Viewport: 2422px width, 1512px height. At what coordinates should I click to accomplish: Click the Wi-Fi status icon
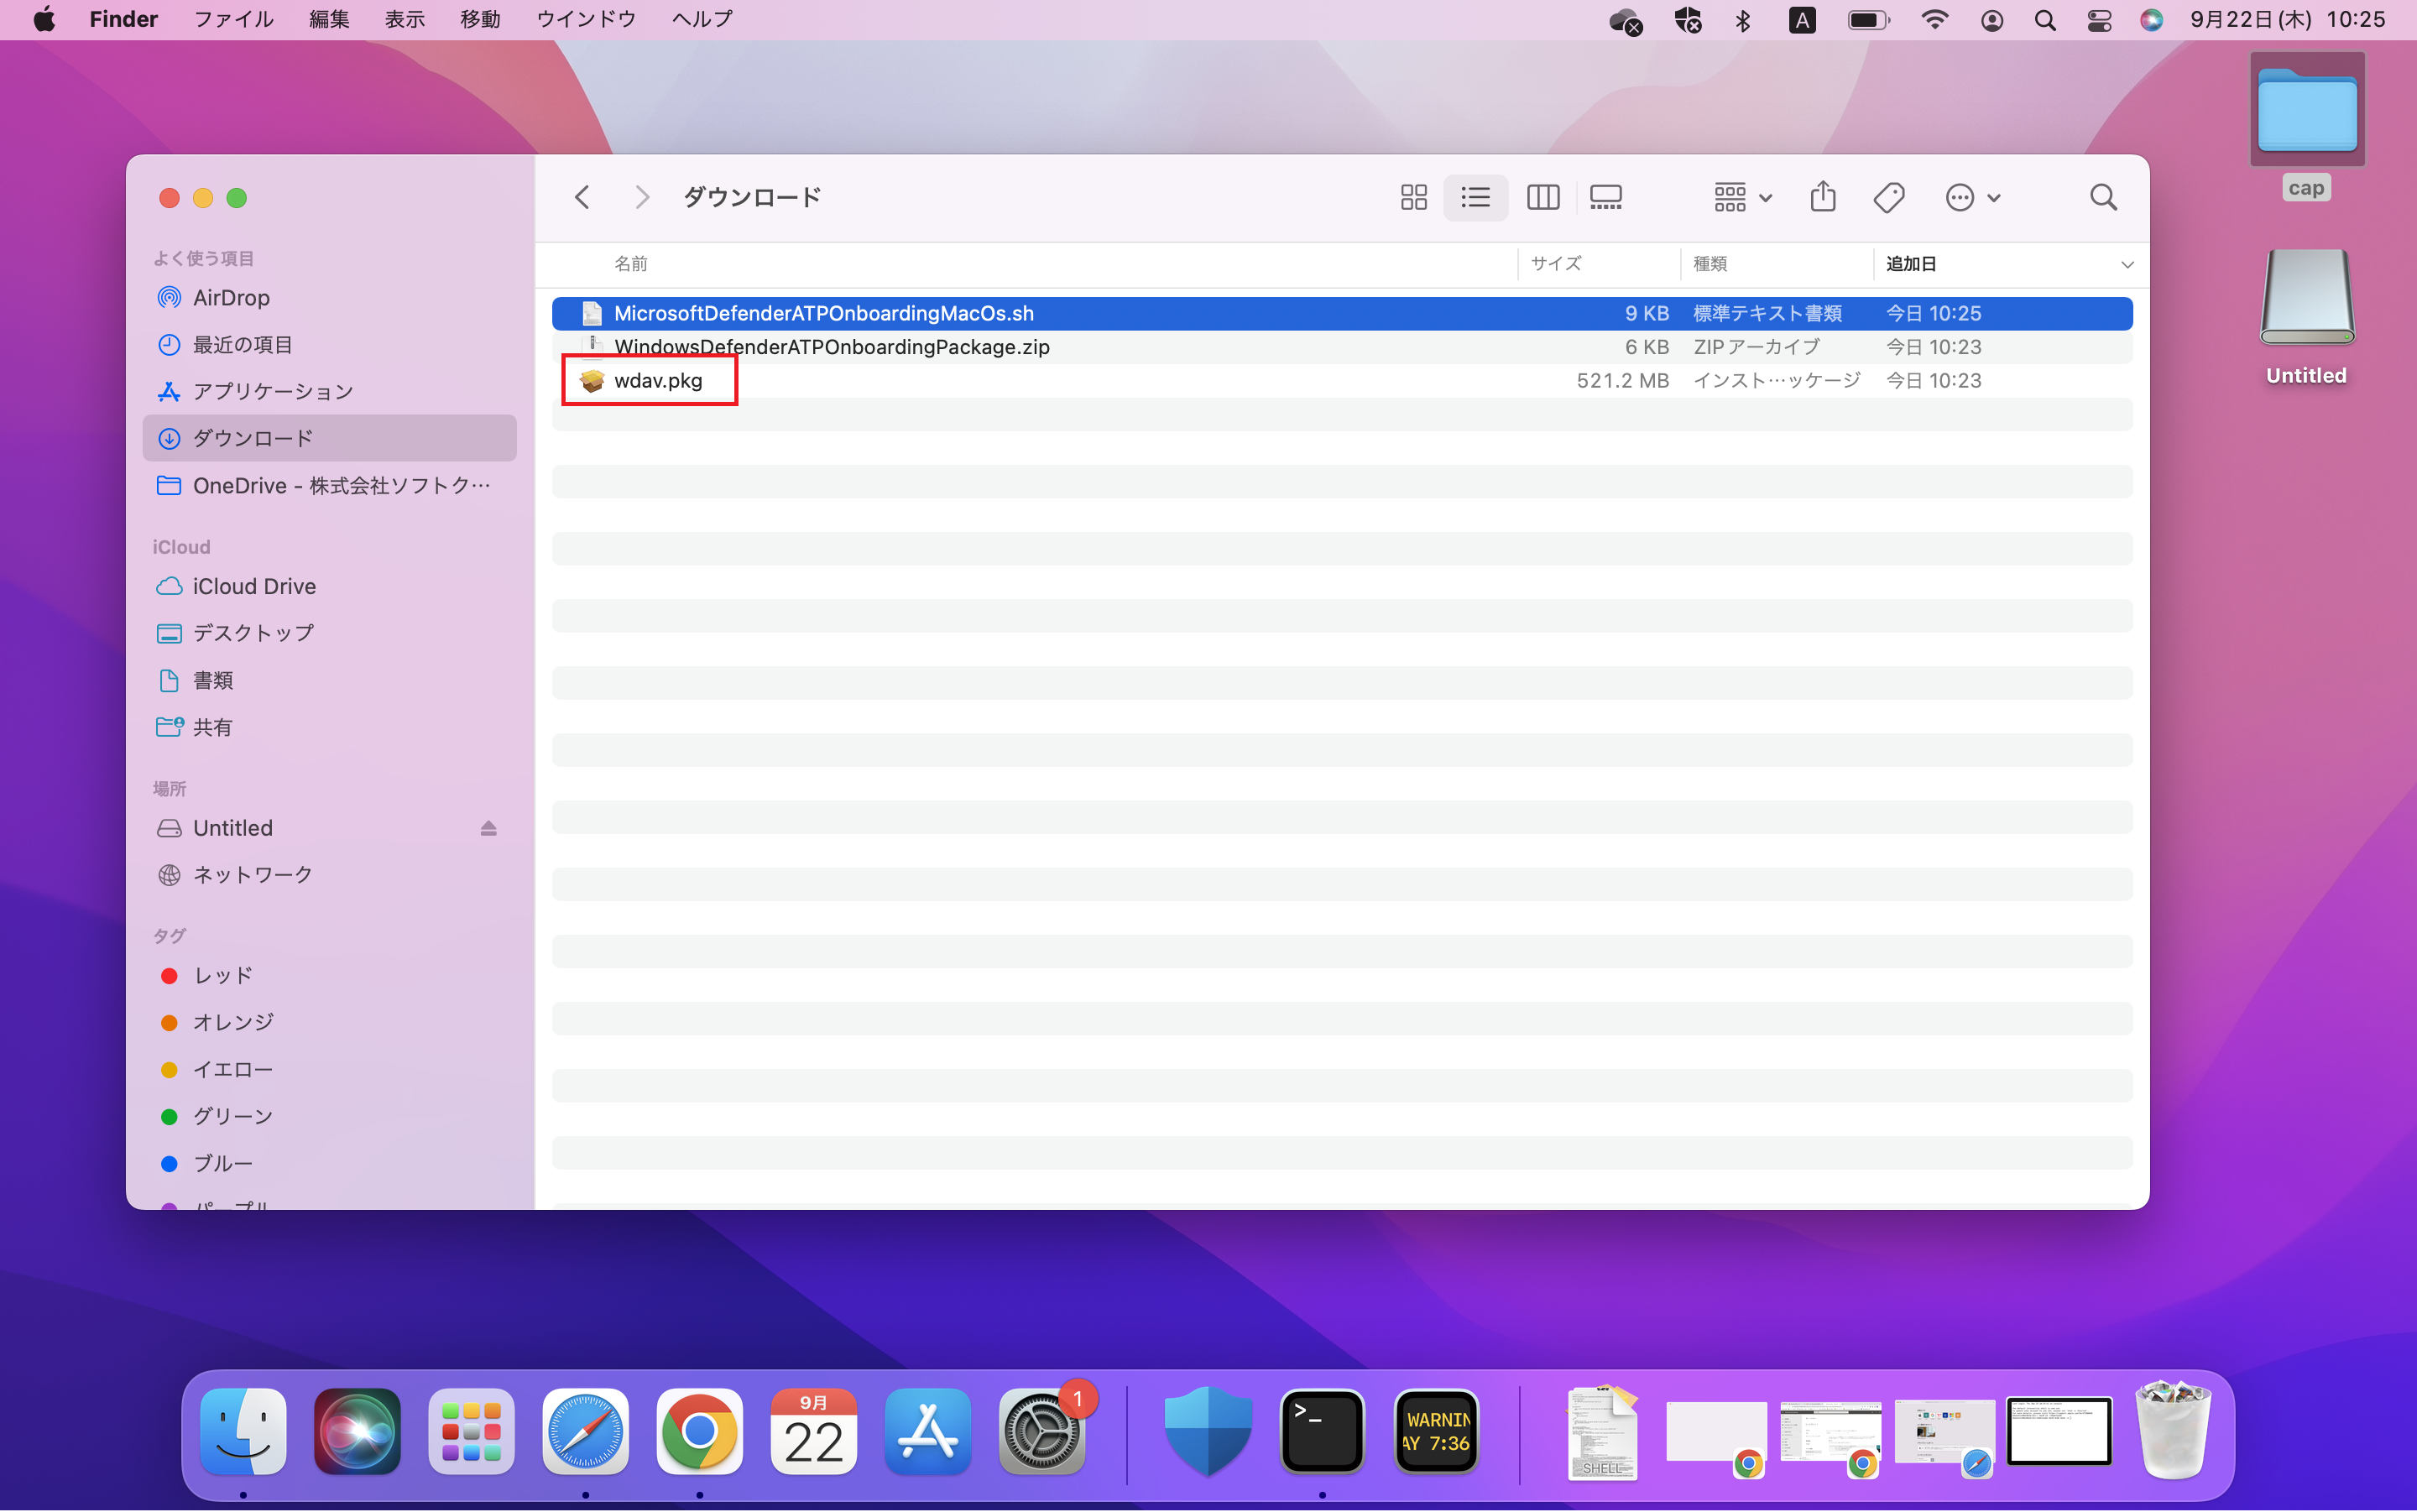point(1939,20)
